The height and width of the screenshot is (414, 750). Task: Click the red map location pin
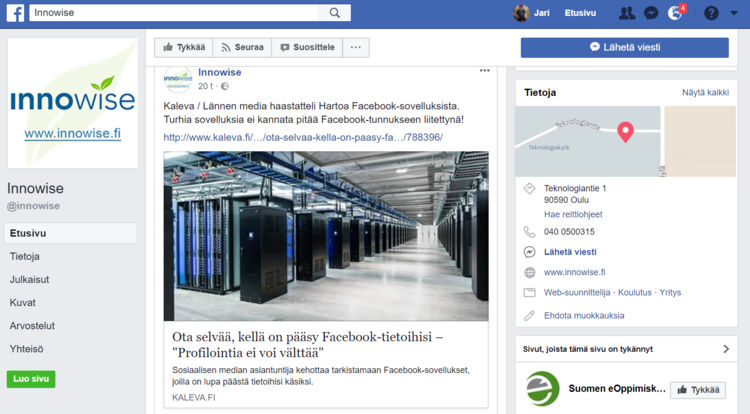pyautogui.click(x=626, y=131)
